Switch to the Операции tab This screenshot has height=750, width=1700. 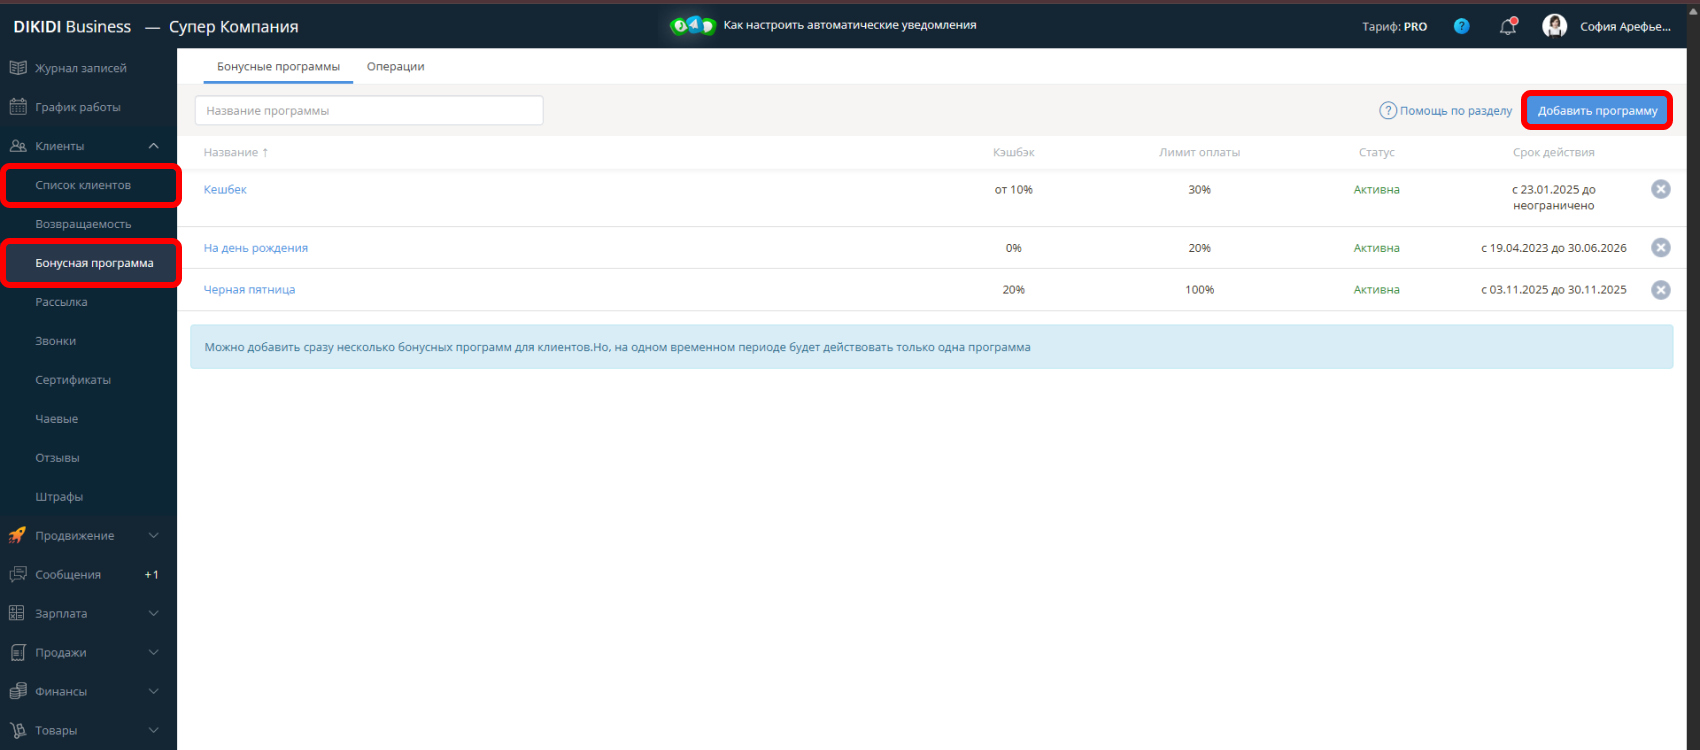click(x=395, y=67)
